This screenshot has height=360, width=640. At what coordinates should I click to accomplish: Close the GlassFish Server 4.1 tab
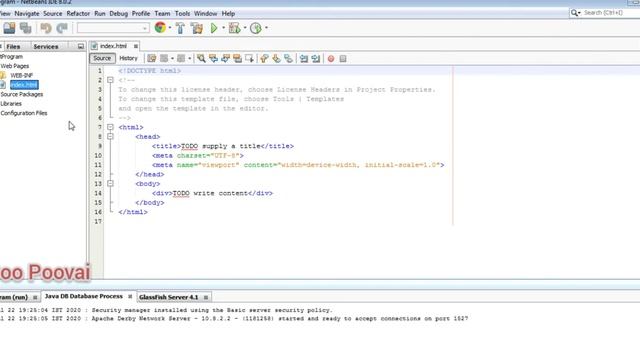tap(206, 297)
